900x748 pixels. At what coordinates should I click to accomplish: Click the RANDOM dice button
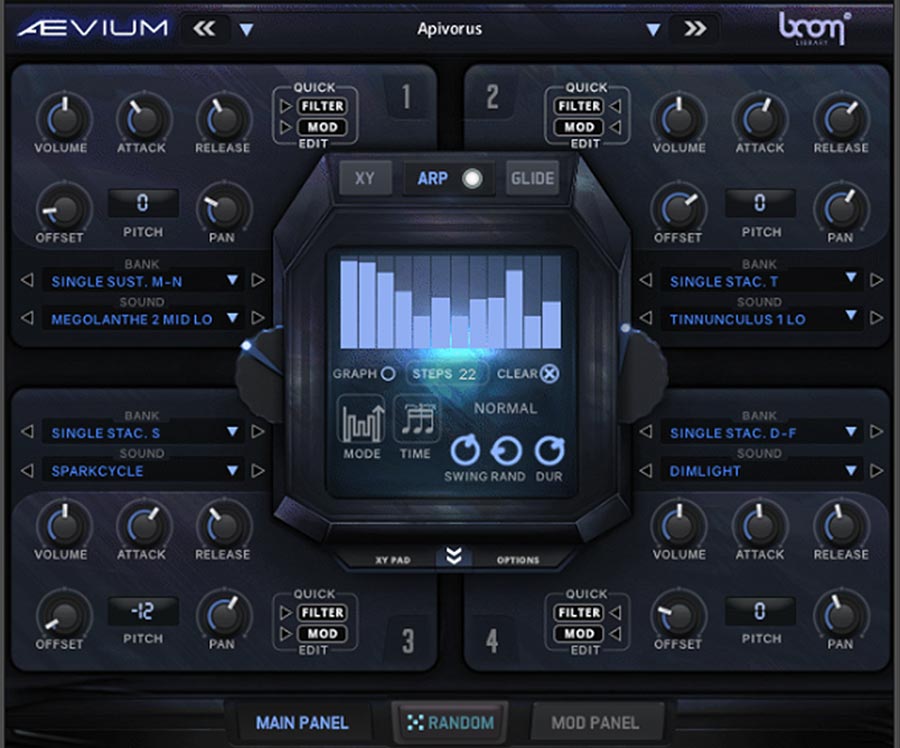tap(450, 723)
